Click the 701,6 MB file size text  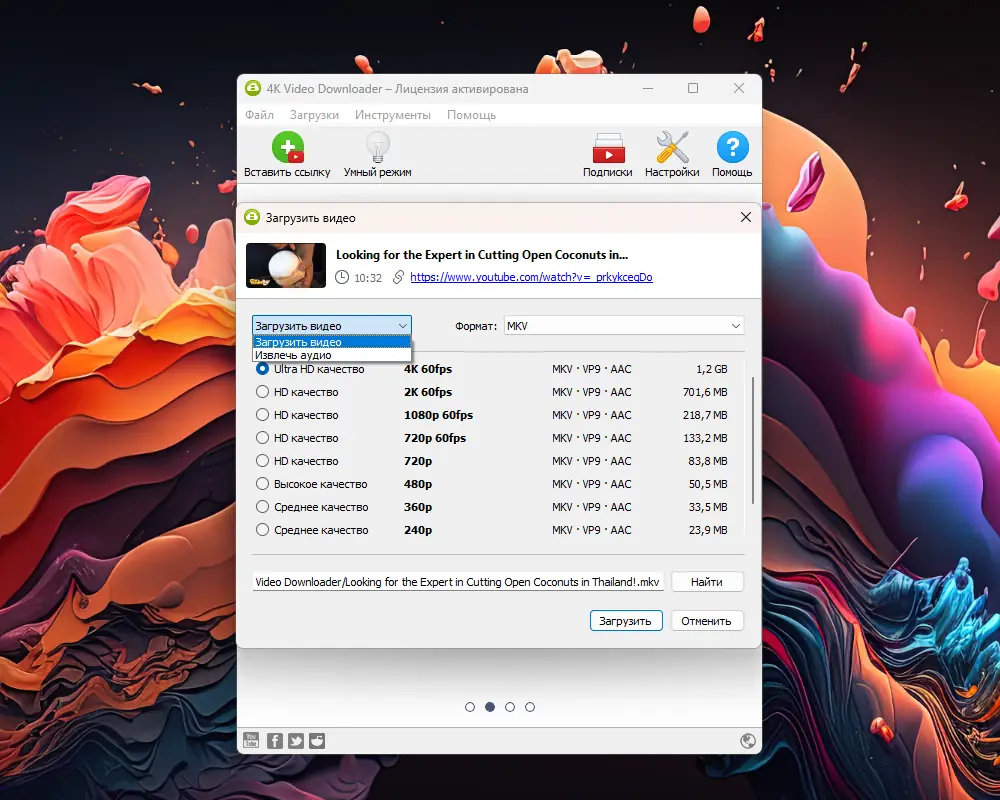point(705,392)
